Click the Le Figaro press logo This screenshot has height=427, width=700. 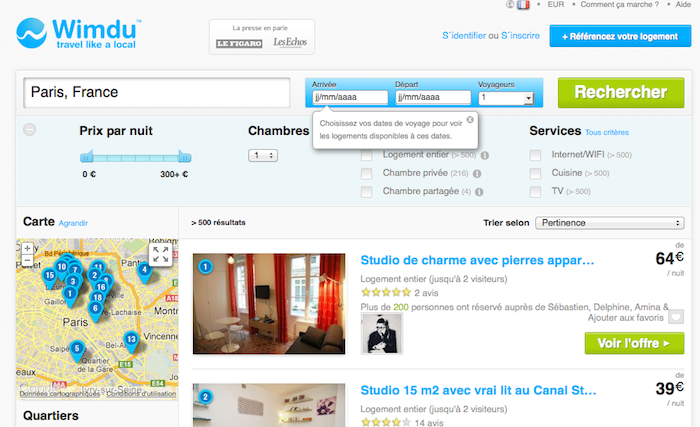pyautogui.click(x=239, y=43)
